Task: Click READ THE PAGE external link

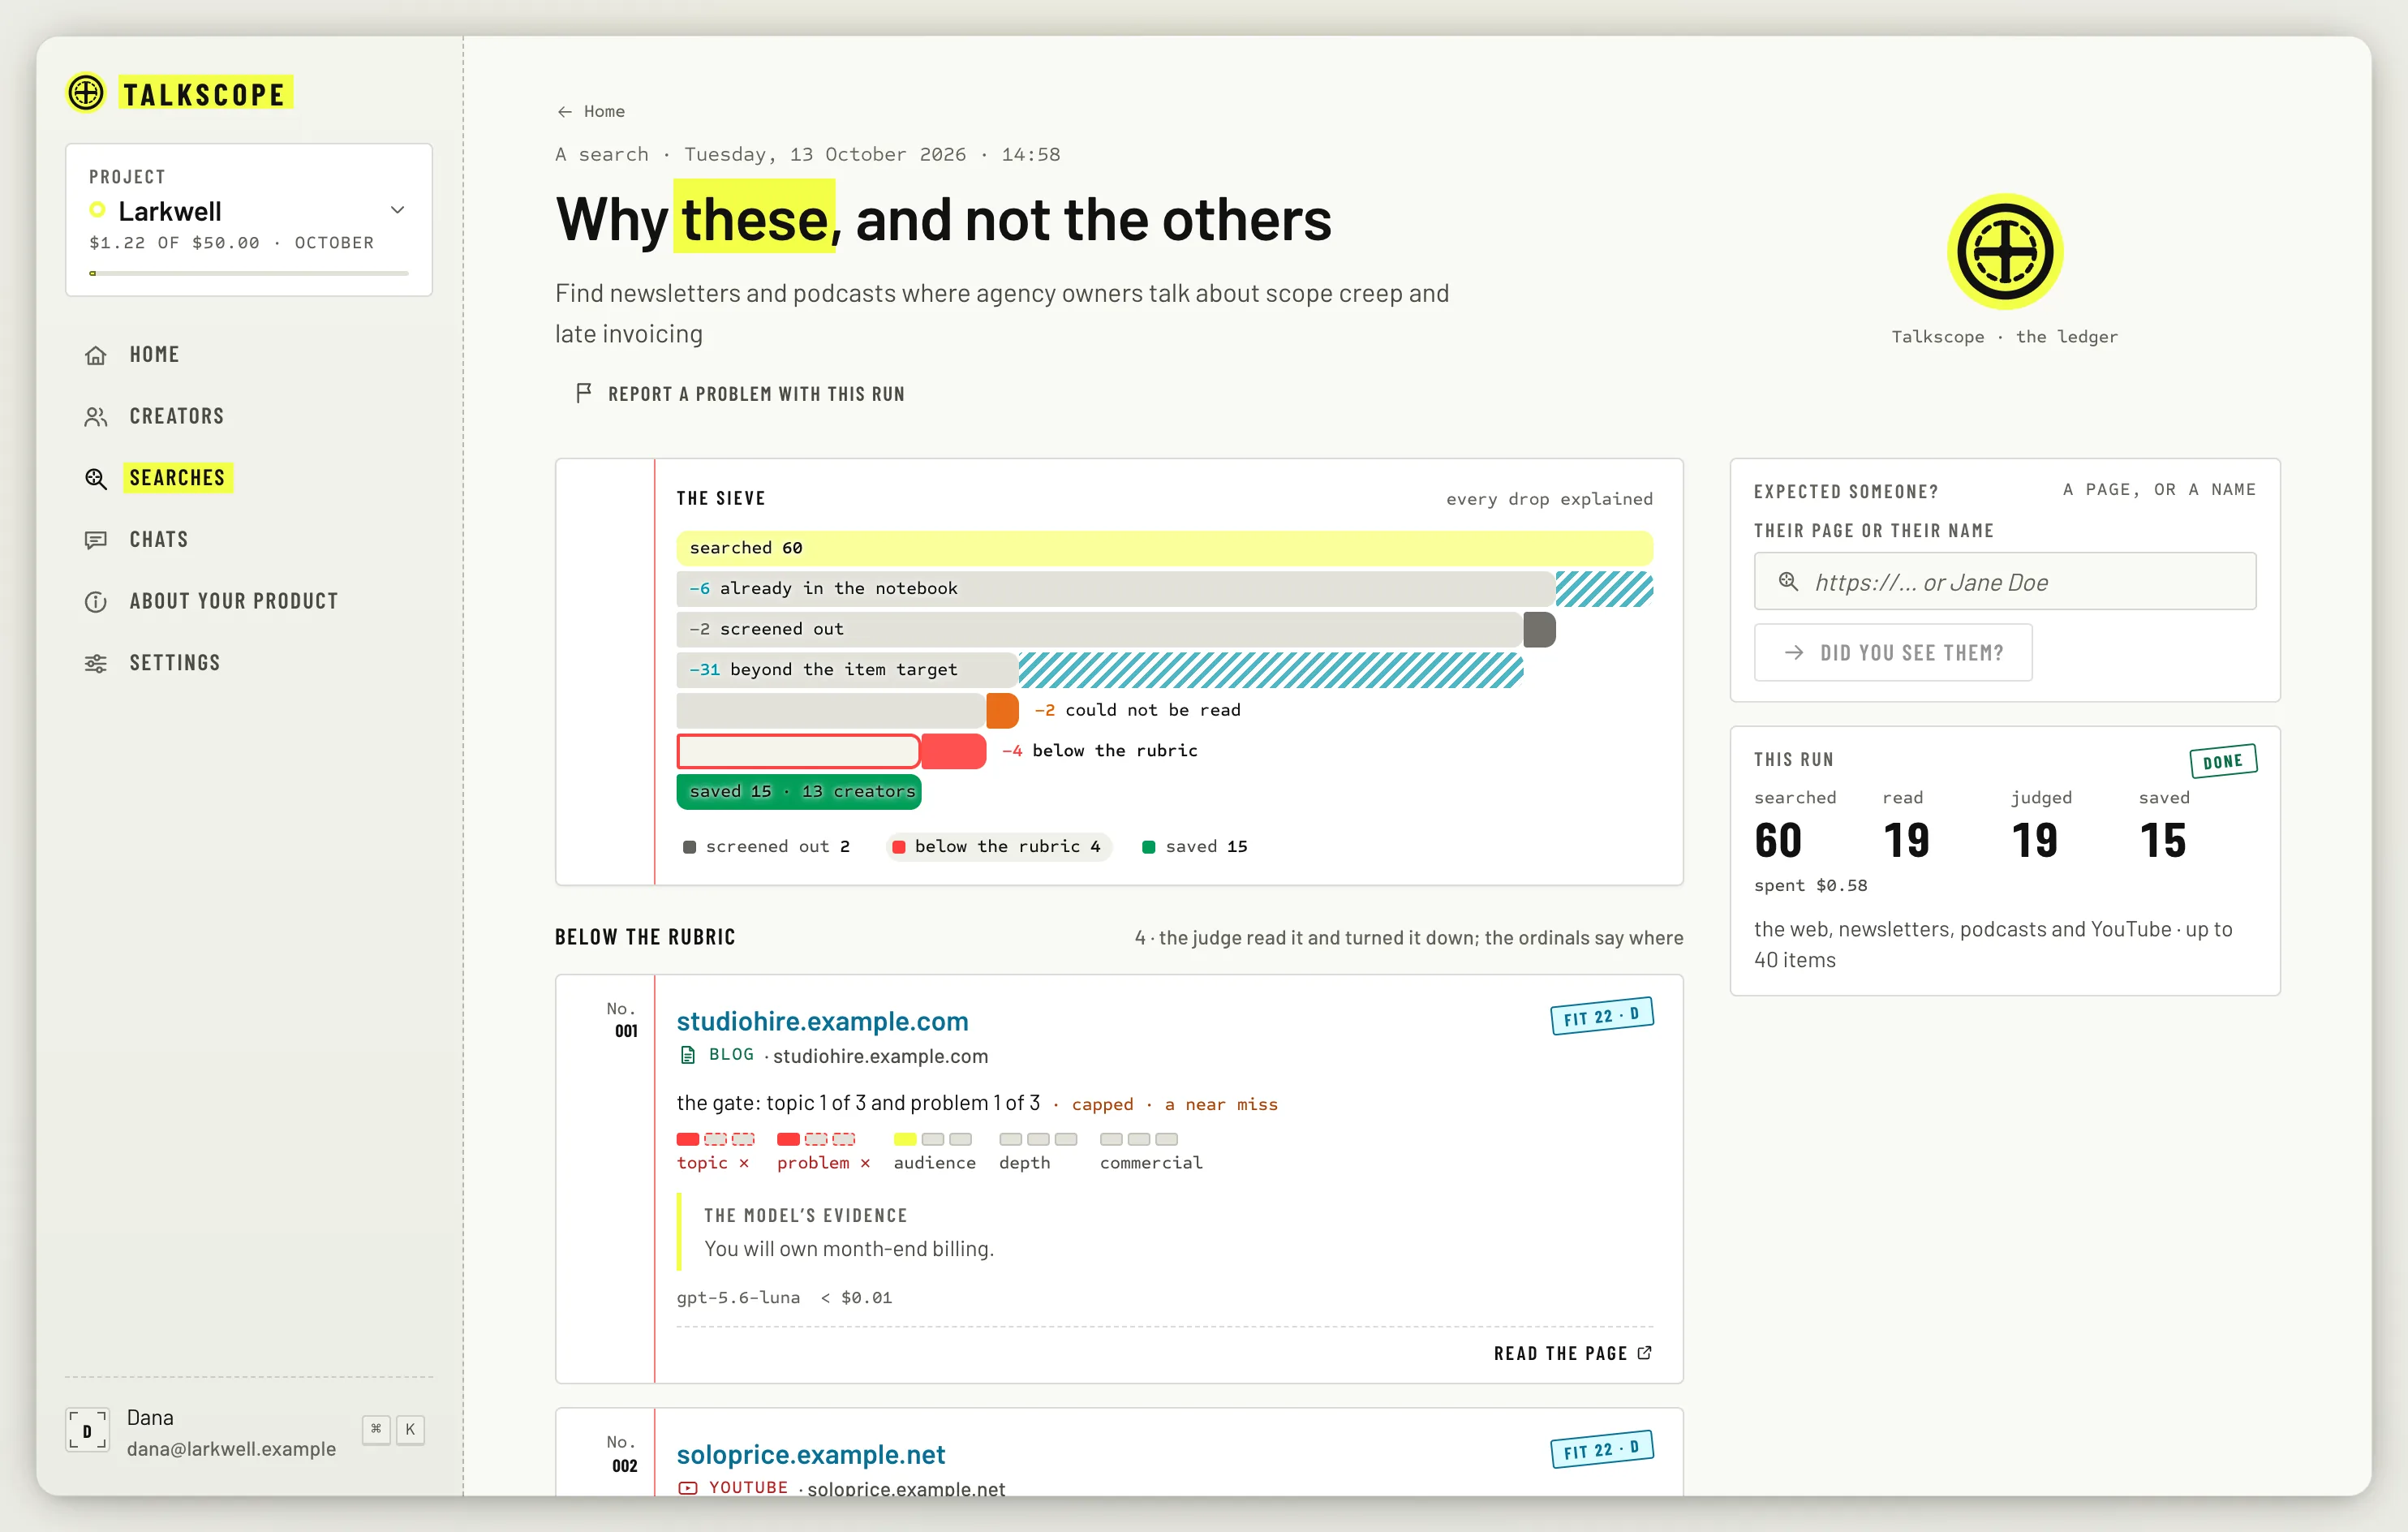Action: coord(1572,1353)
